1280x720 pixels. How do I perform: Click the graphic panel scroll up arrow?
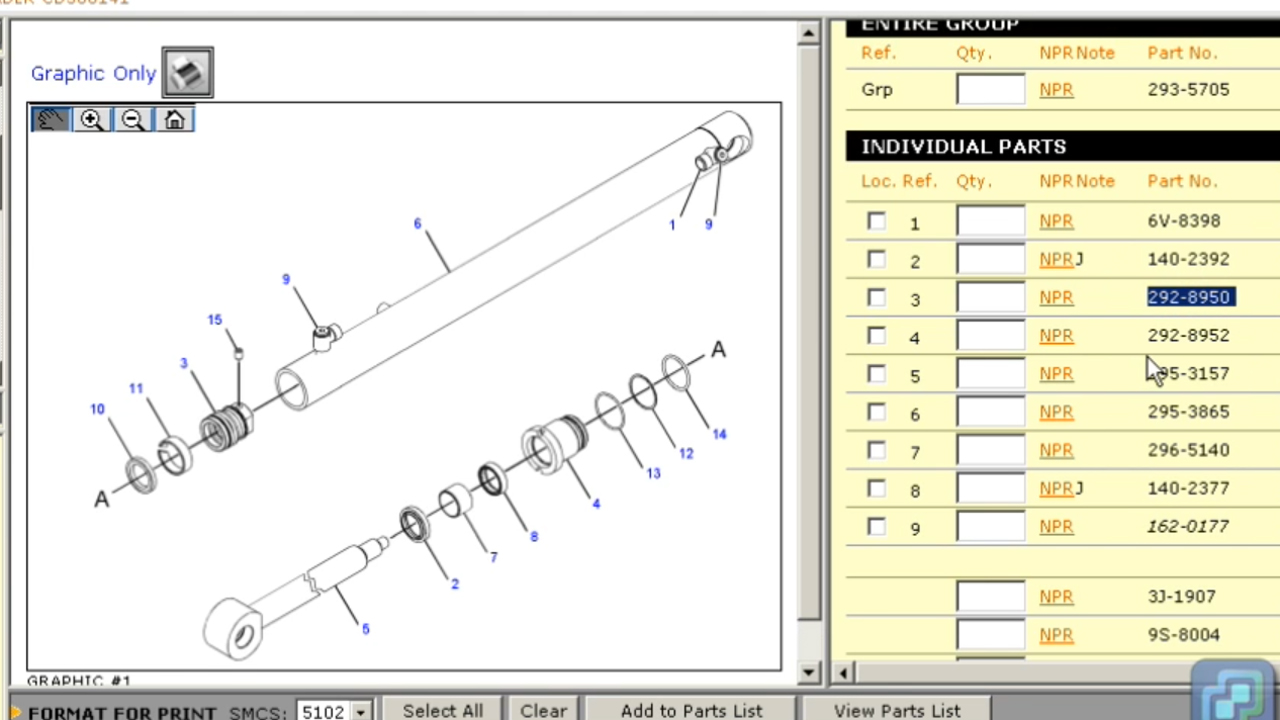click(x=809, y=33)
